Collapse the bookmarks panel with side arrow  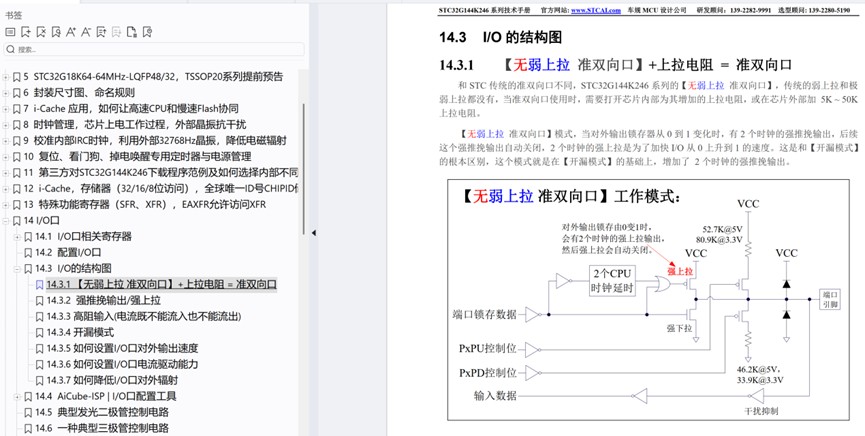313,233
